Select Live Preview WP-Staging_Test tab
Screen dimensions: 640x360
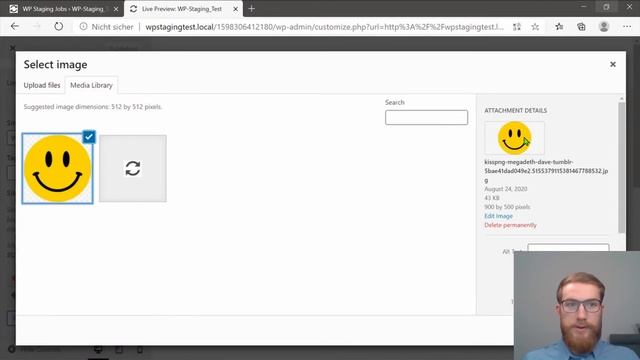point(182,9)
